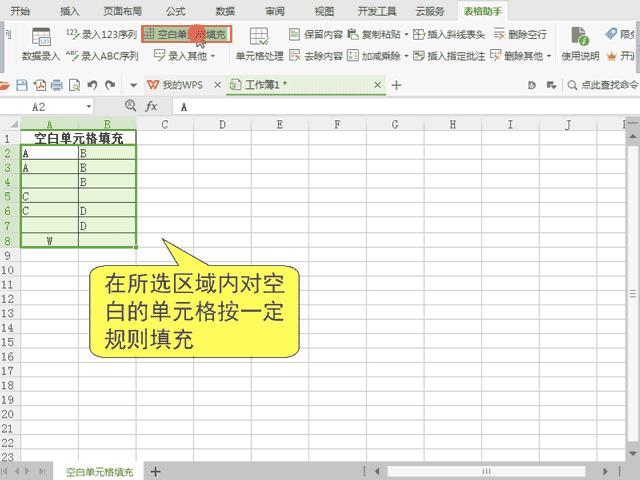
Task: Click the horizontal scrollbar left arrow
Action: pos(377,471)
